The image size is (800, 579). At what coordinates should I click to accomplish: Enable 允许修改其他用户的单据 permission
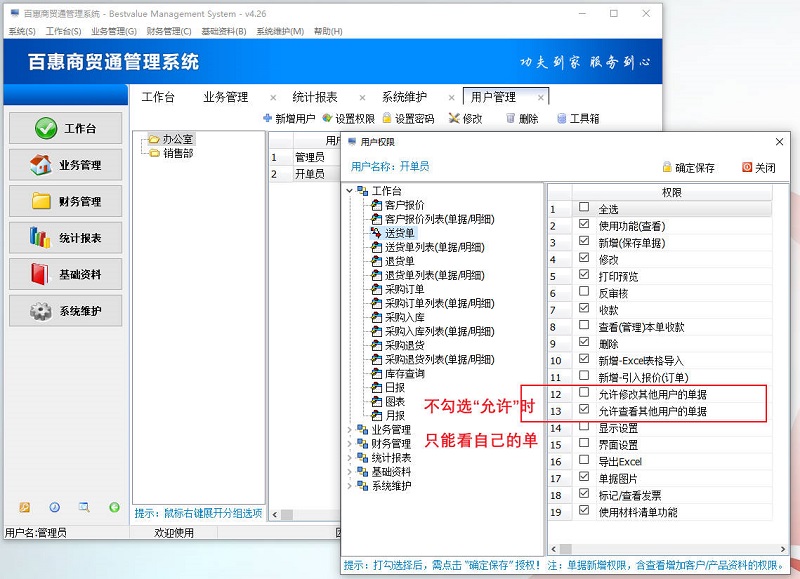[x=584, y=392]
